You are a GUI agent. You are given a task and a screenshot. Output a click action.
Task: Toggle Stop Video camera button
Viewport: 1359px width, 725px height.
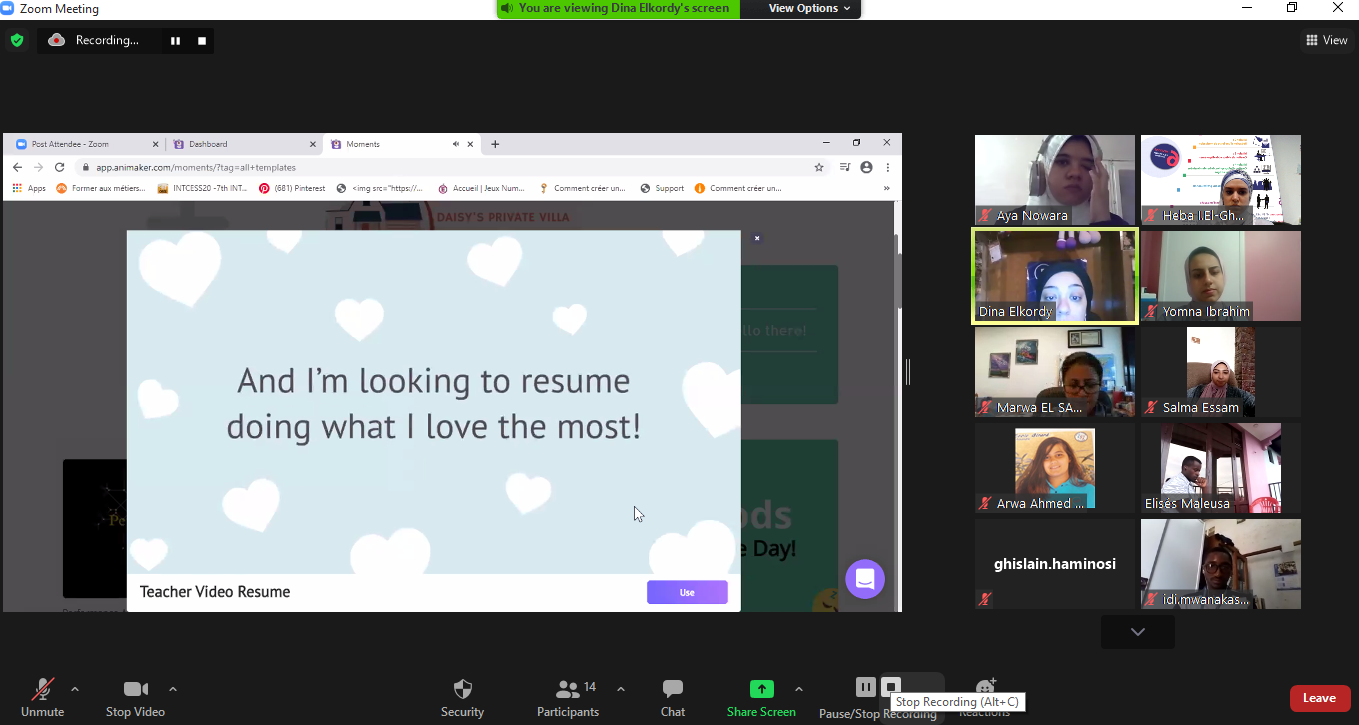(135, 690)
